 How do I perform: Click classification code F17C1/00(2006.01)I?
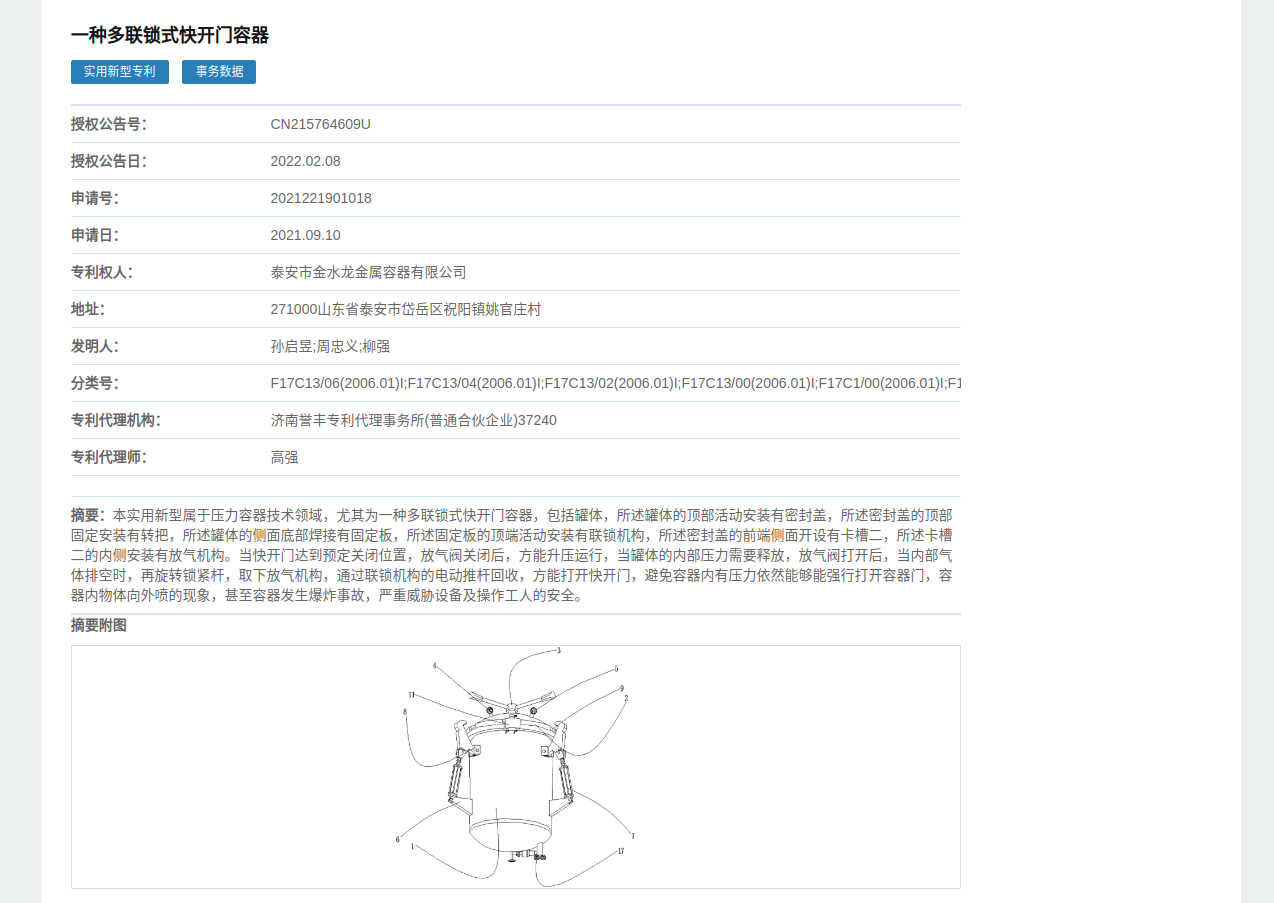[881, 384]
